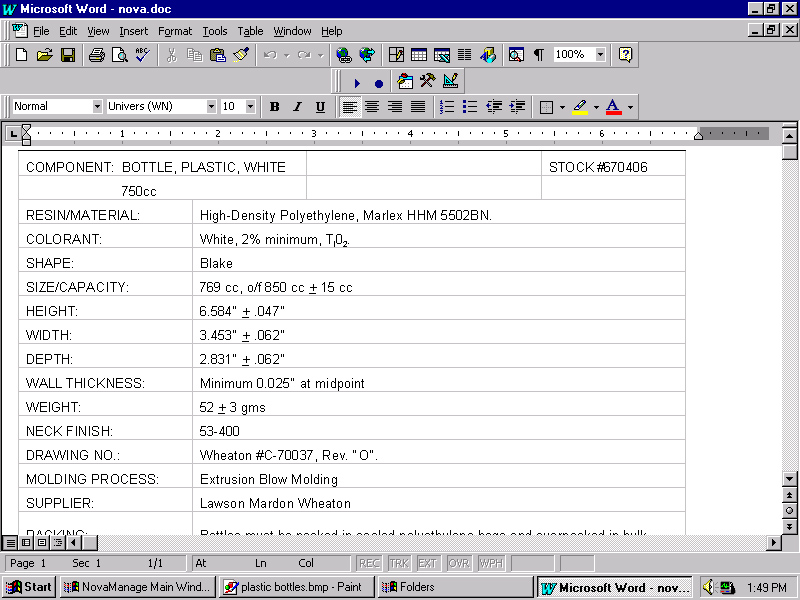The image size is (800, 600).
Task: Click the yellow Highlight color button
Action: [x=580, y=107]
